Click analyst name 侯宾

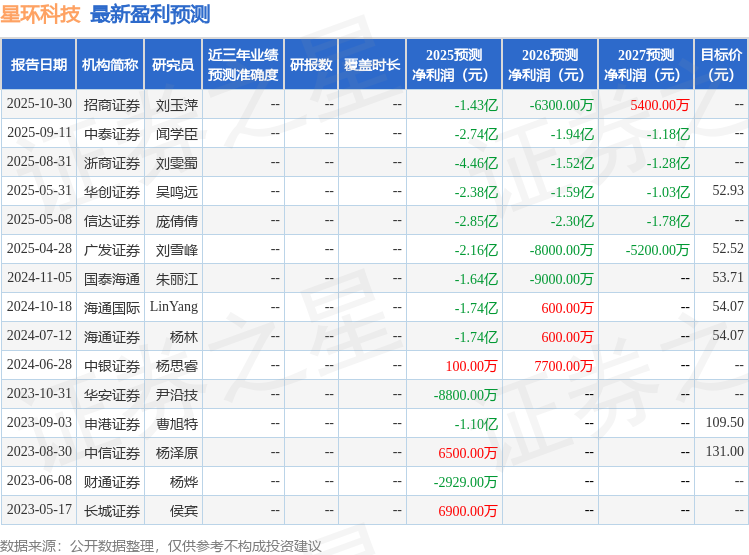pos(184,511)
